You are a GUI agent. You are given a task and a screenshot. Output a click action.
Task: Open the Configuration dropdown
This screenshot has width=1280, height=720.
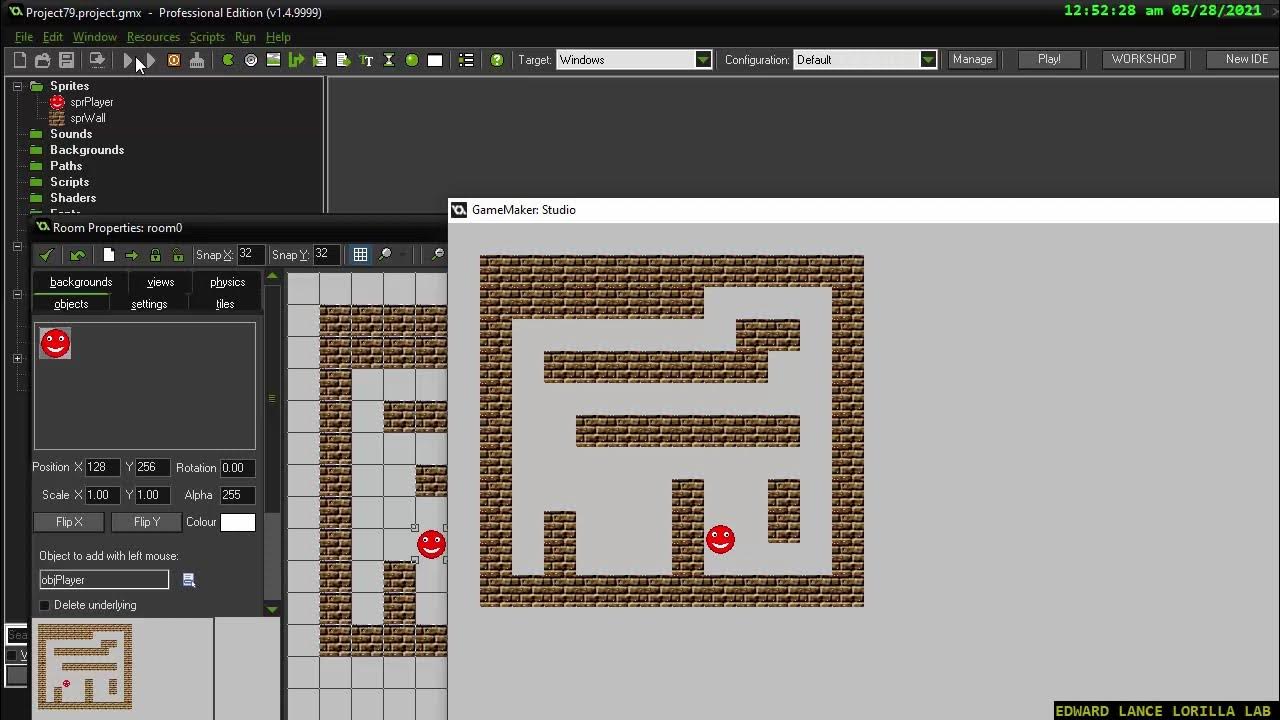(928, 60)
